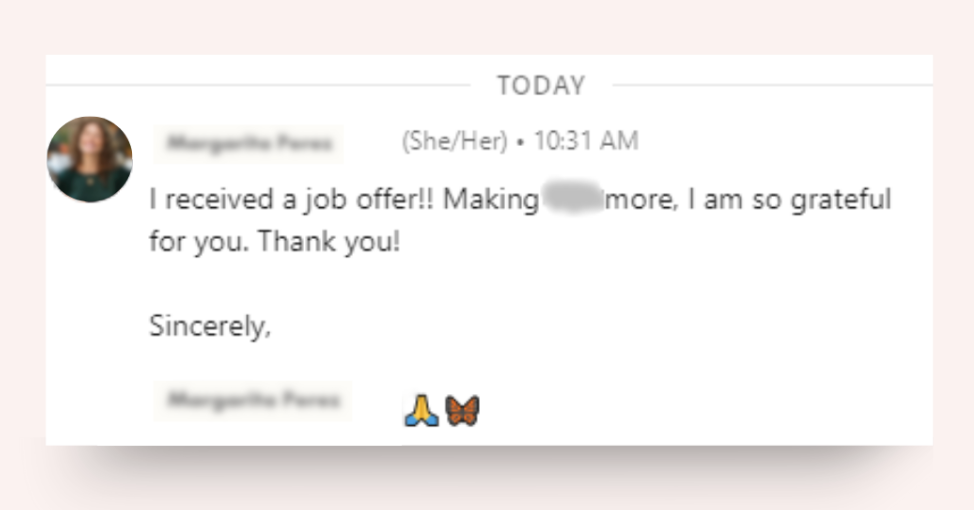Click the word "grateful" in the message
This screenshot has height=510, width=974.
coord(840,199)
